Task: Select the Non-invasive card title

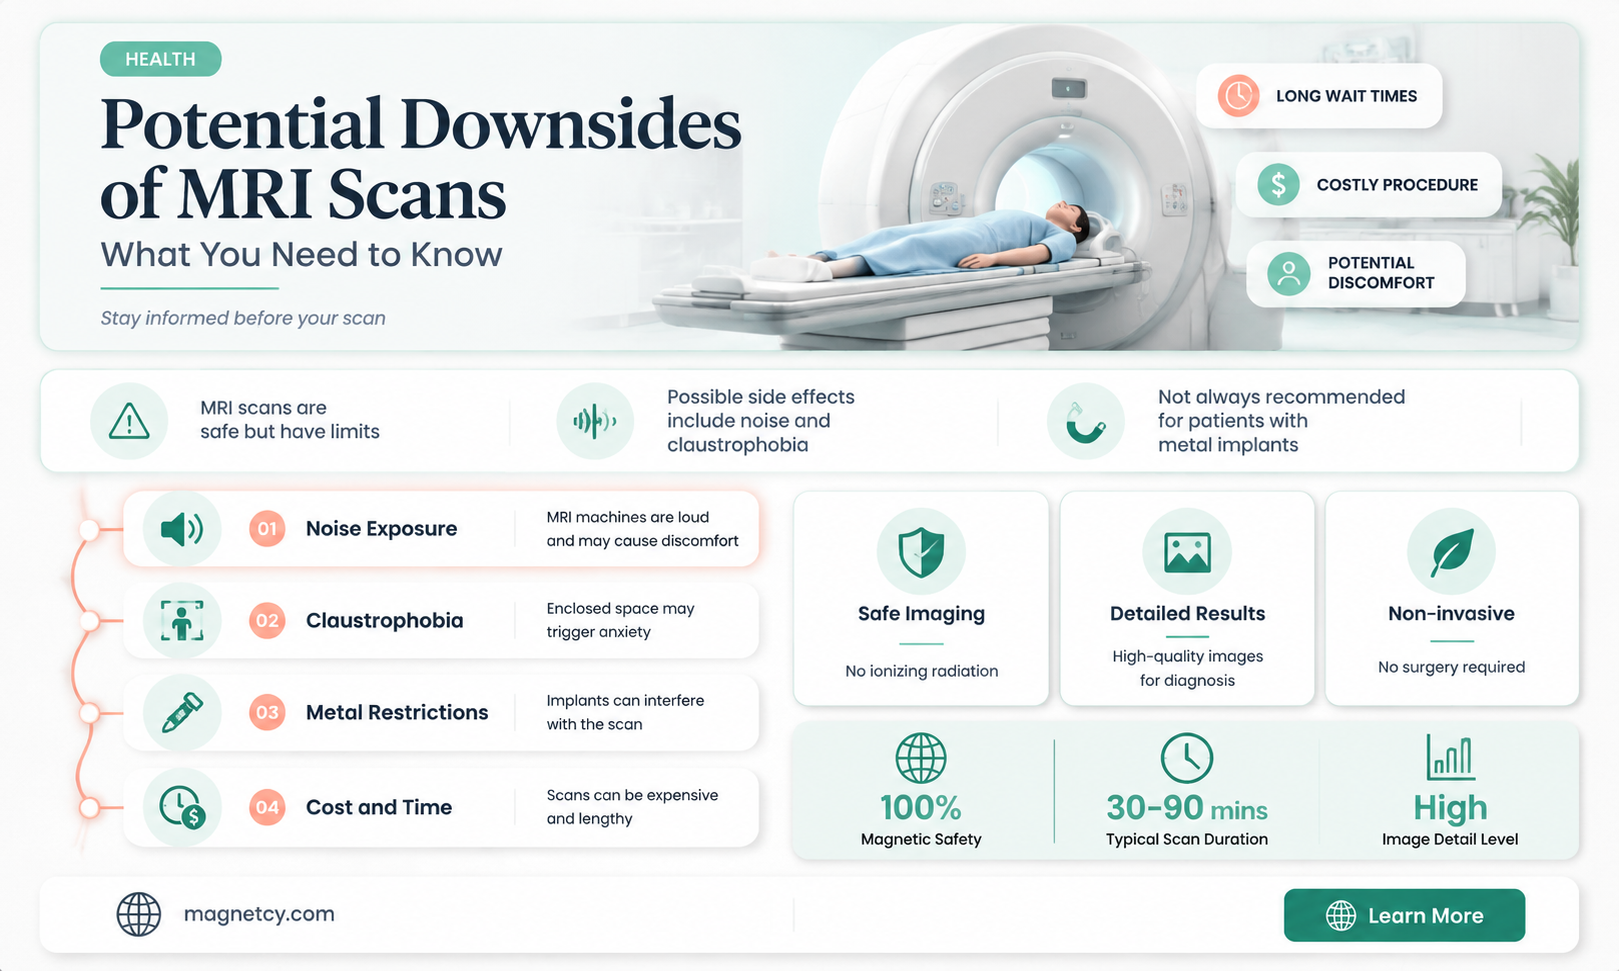Action: coord(1451,613)
